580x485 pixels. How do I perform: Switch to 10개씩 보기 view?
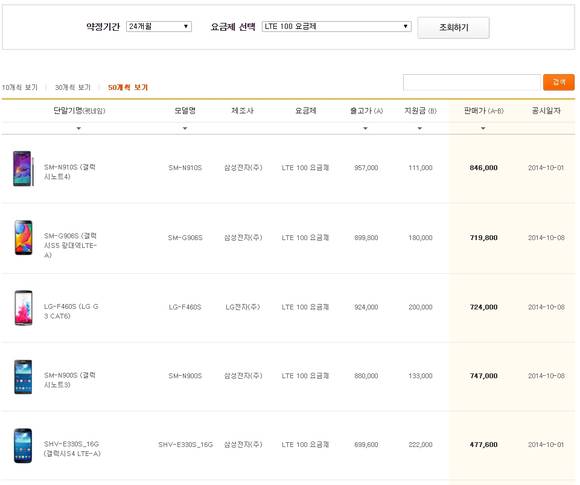pos(20,87)
